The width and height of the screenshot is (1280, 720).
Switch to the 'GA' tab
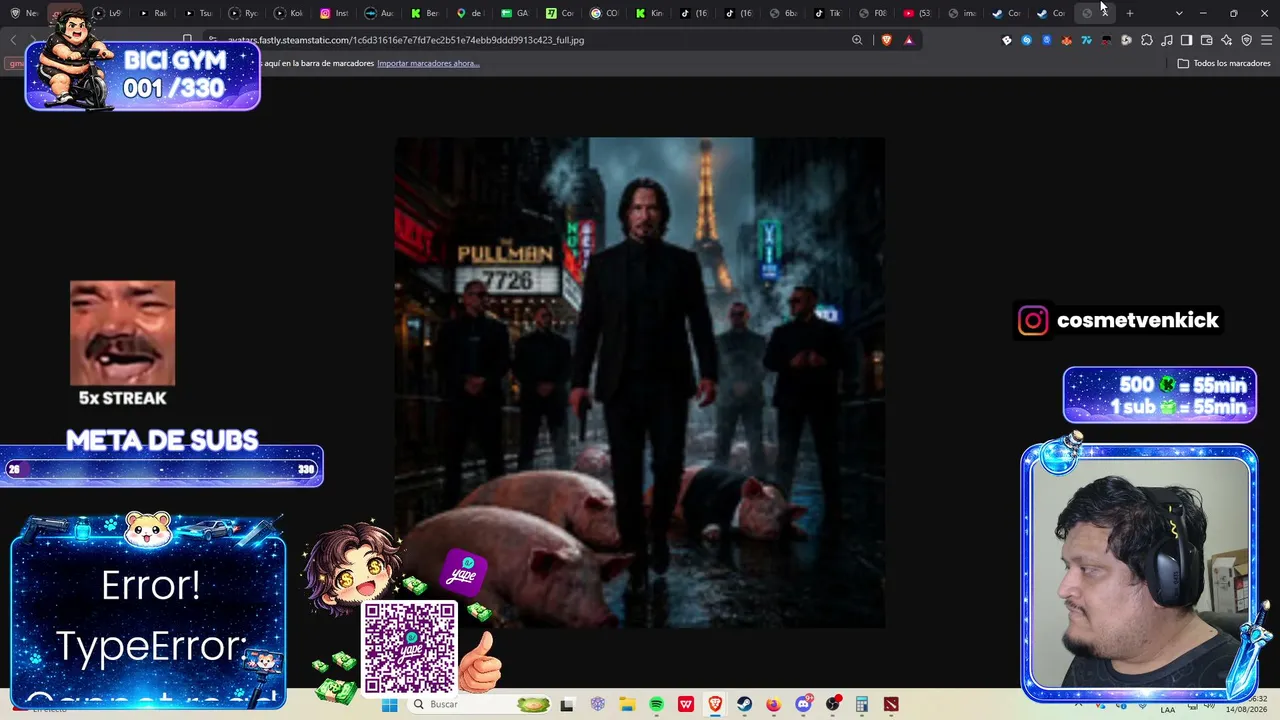pyautogui.click(x=514, y=13)
